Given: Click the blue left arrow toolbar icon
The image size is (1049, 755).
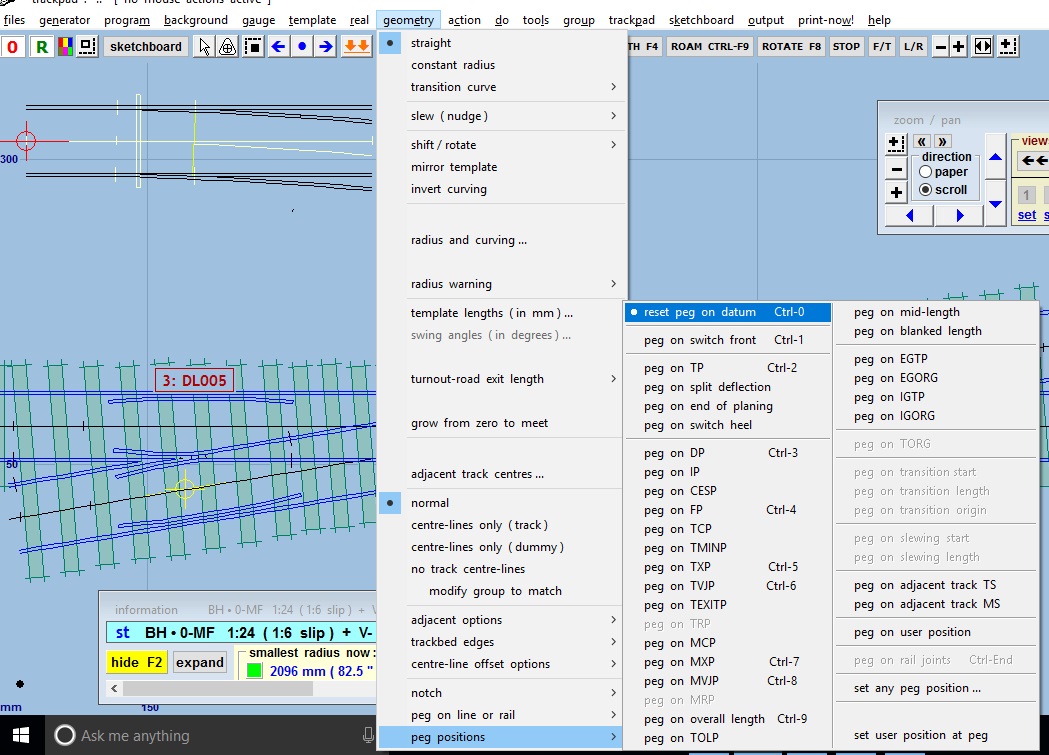Looking at the screenshot, I should [278, 46].
